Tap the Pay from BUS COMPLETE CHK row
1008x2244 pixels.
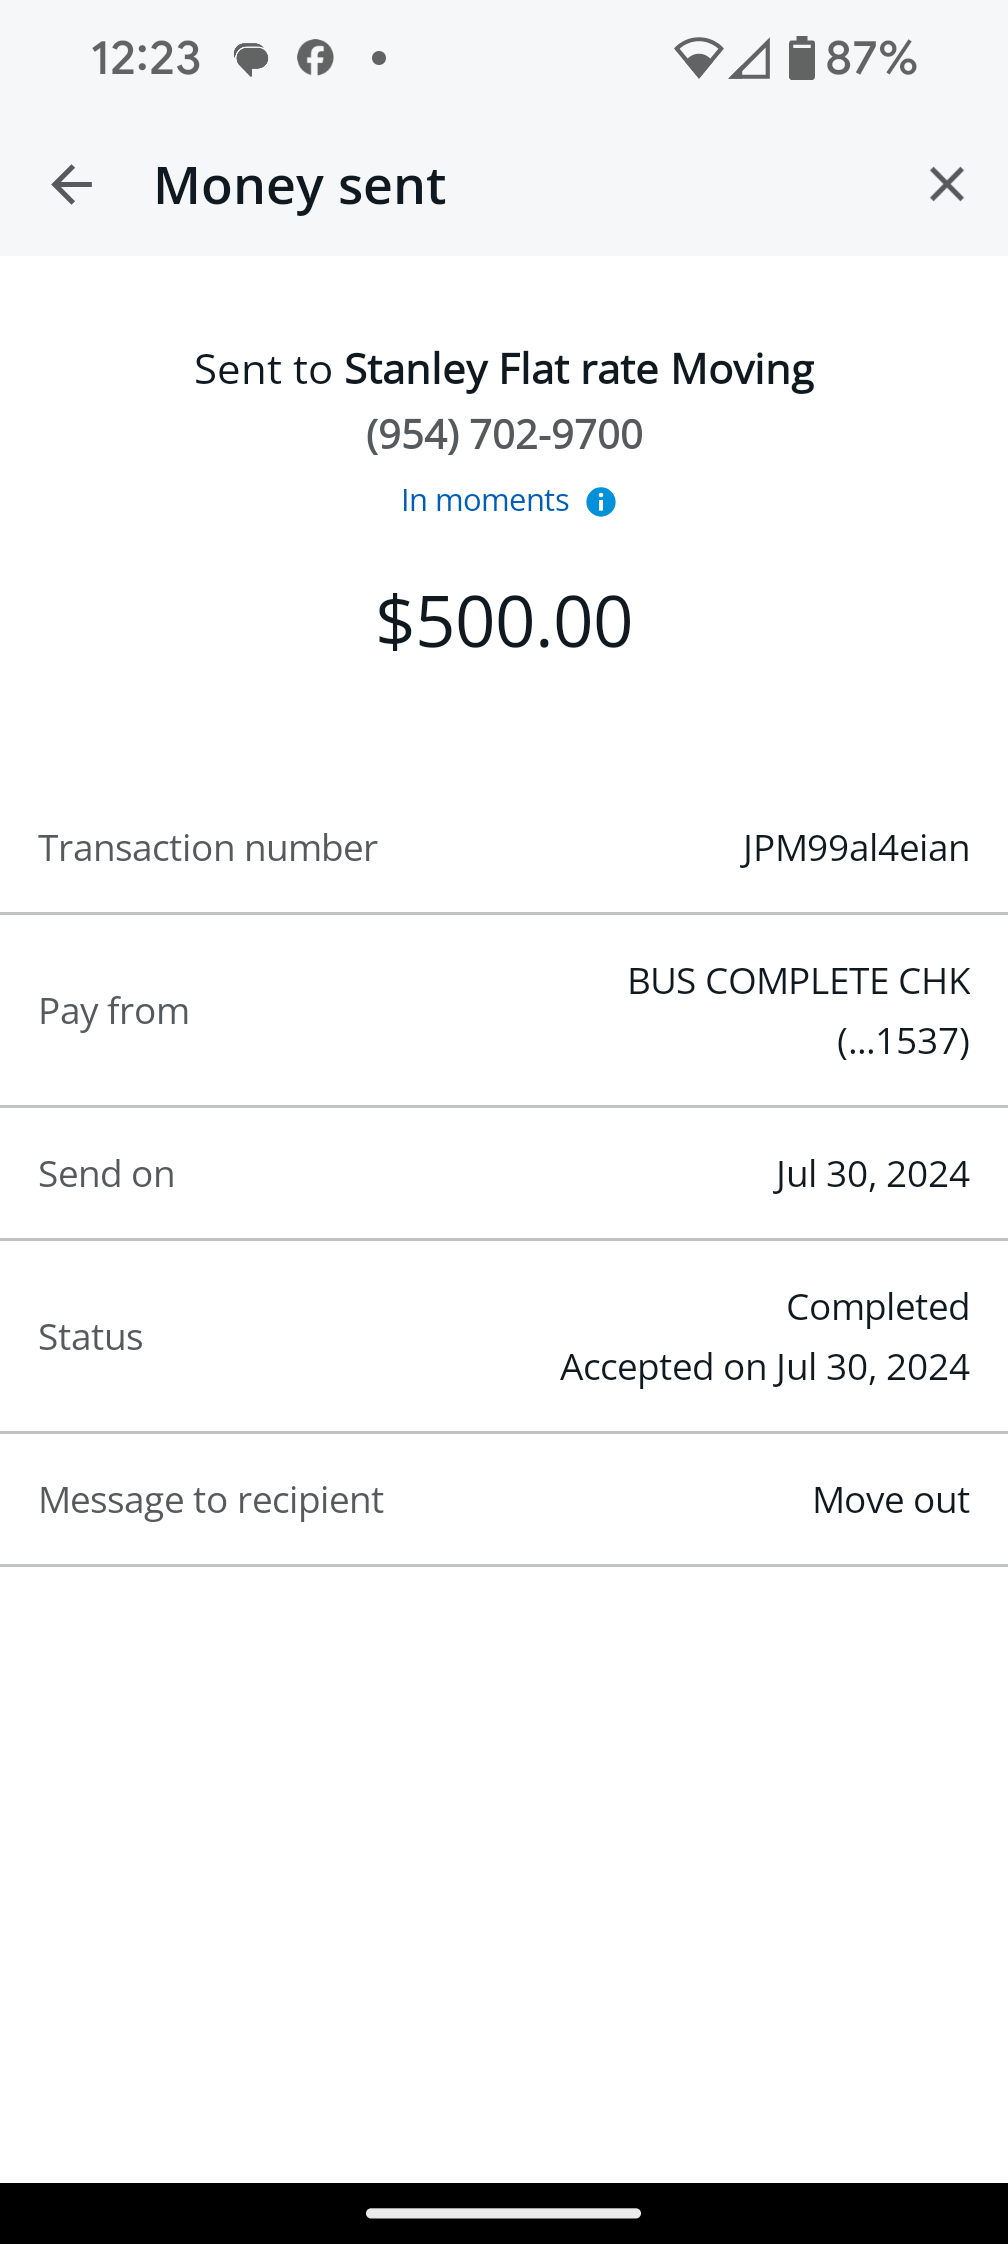pyautogui.click(x=504, y=1011)
